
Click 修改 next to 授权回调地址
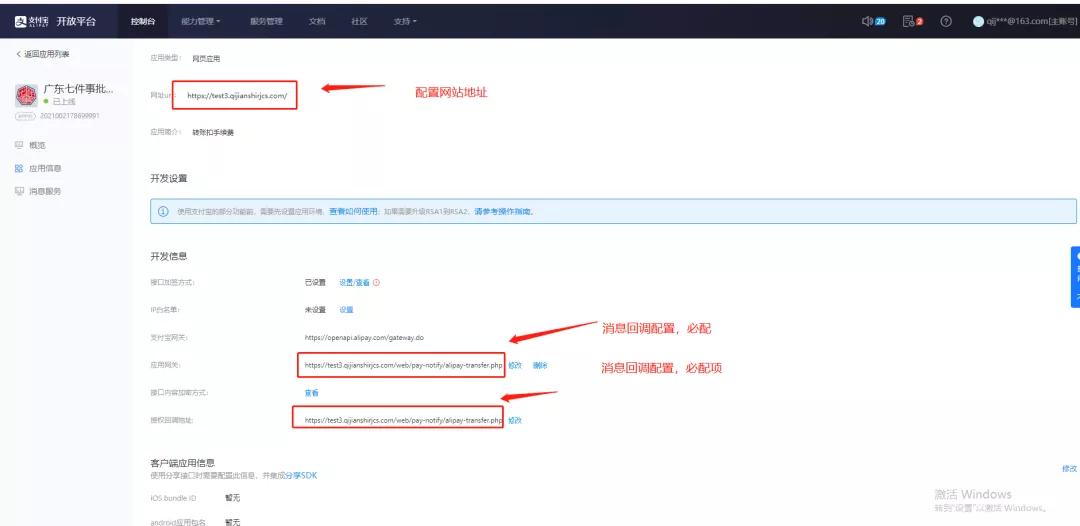[x=515, y=420]
